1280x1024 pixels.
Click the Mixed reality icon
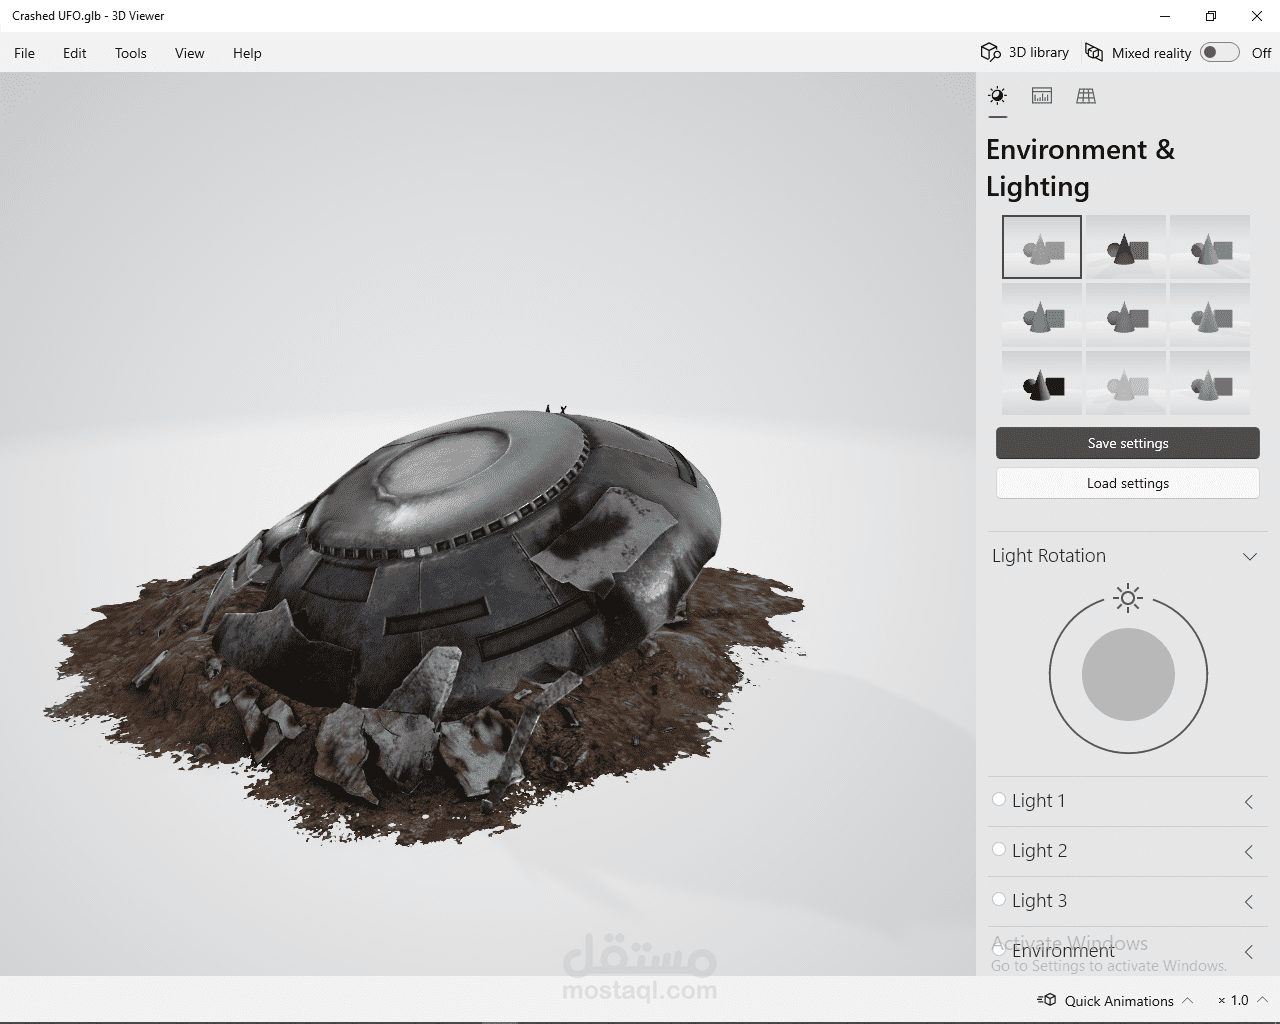[x=1094, y=52]
